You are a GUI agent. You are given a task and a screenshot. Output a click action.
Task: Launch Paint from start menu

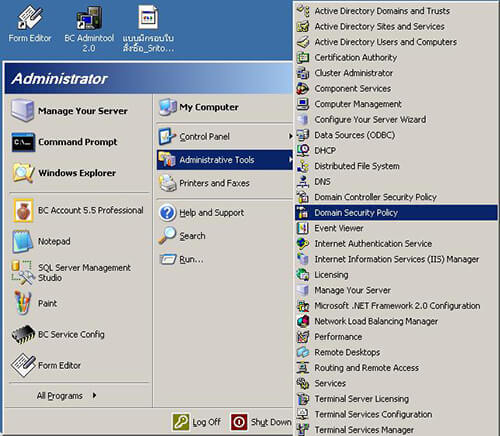[35, 303]
